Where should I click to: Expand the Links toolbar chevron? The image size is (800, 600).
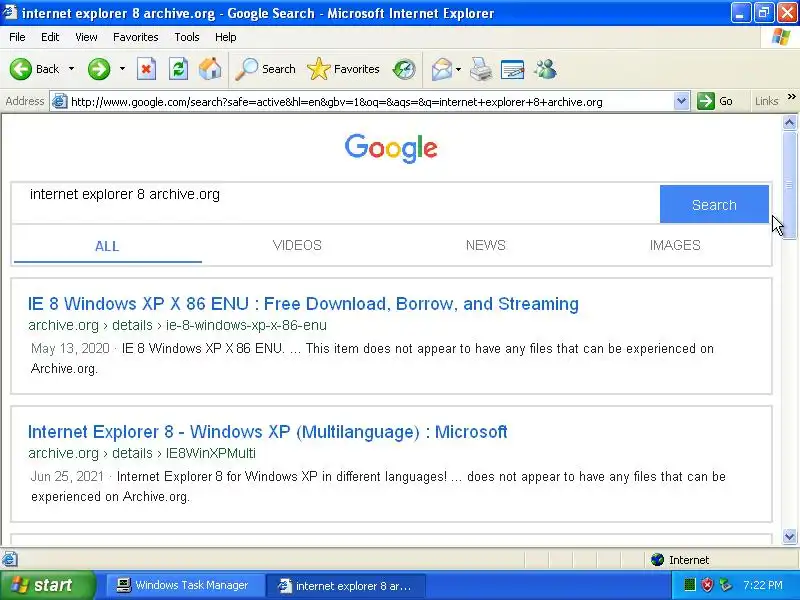(x=791, y=96)
